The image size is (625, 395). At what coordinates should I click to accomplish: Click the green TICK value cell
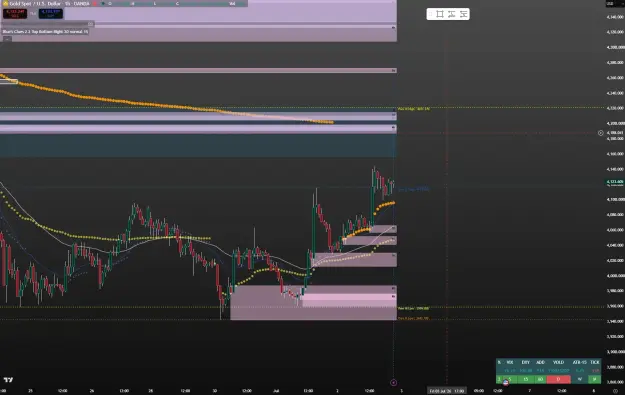(595, 379)
